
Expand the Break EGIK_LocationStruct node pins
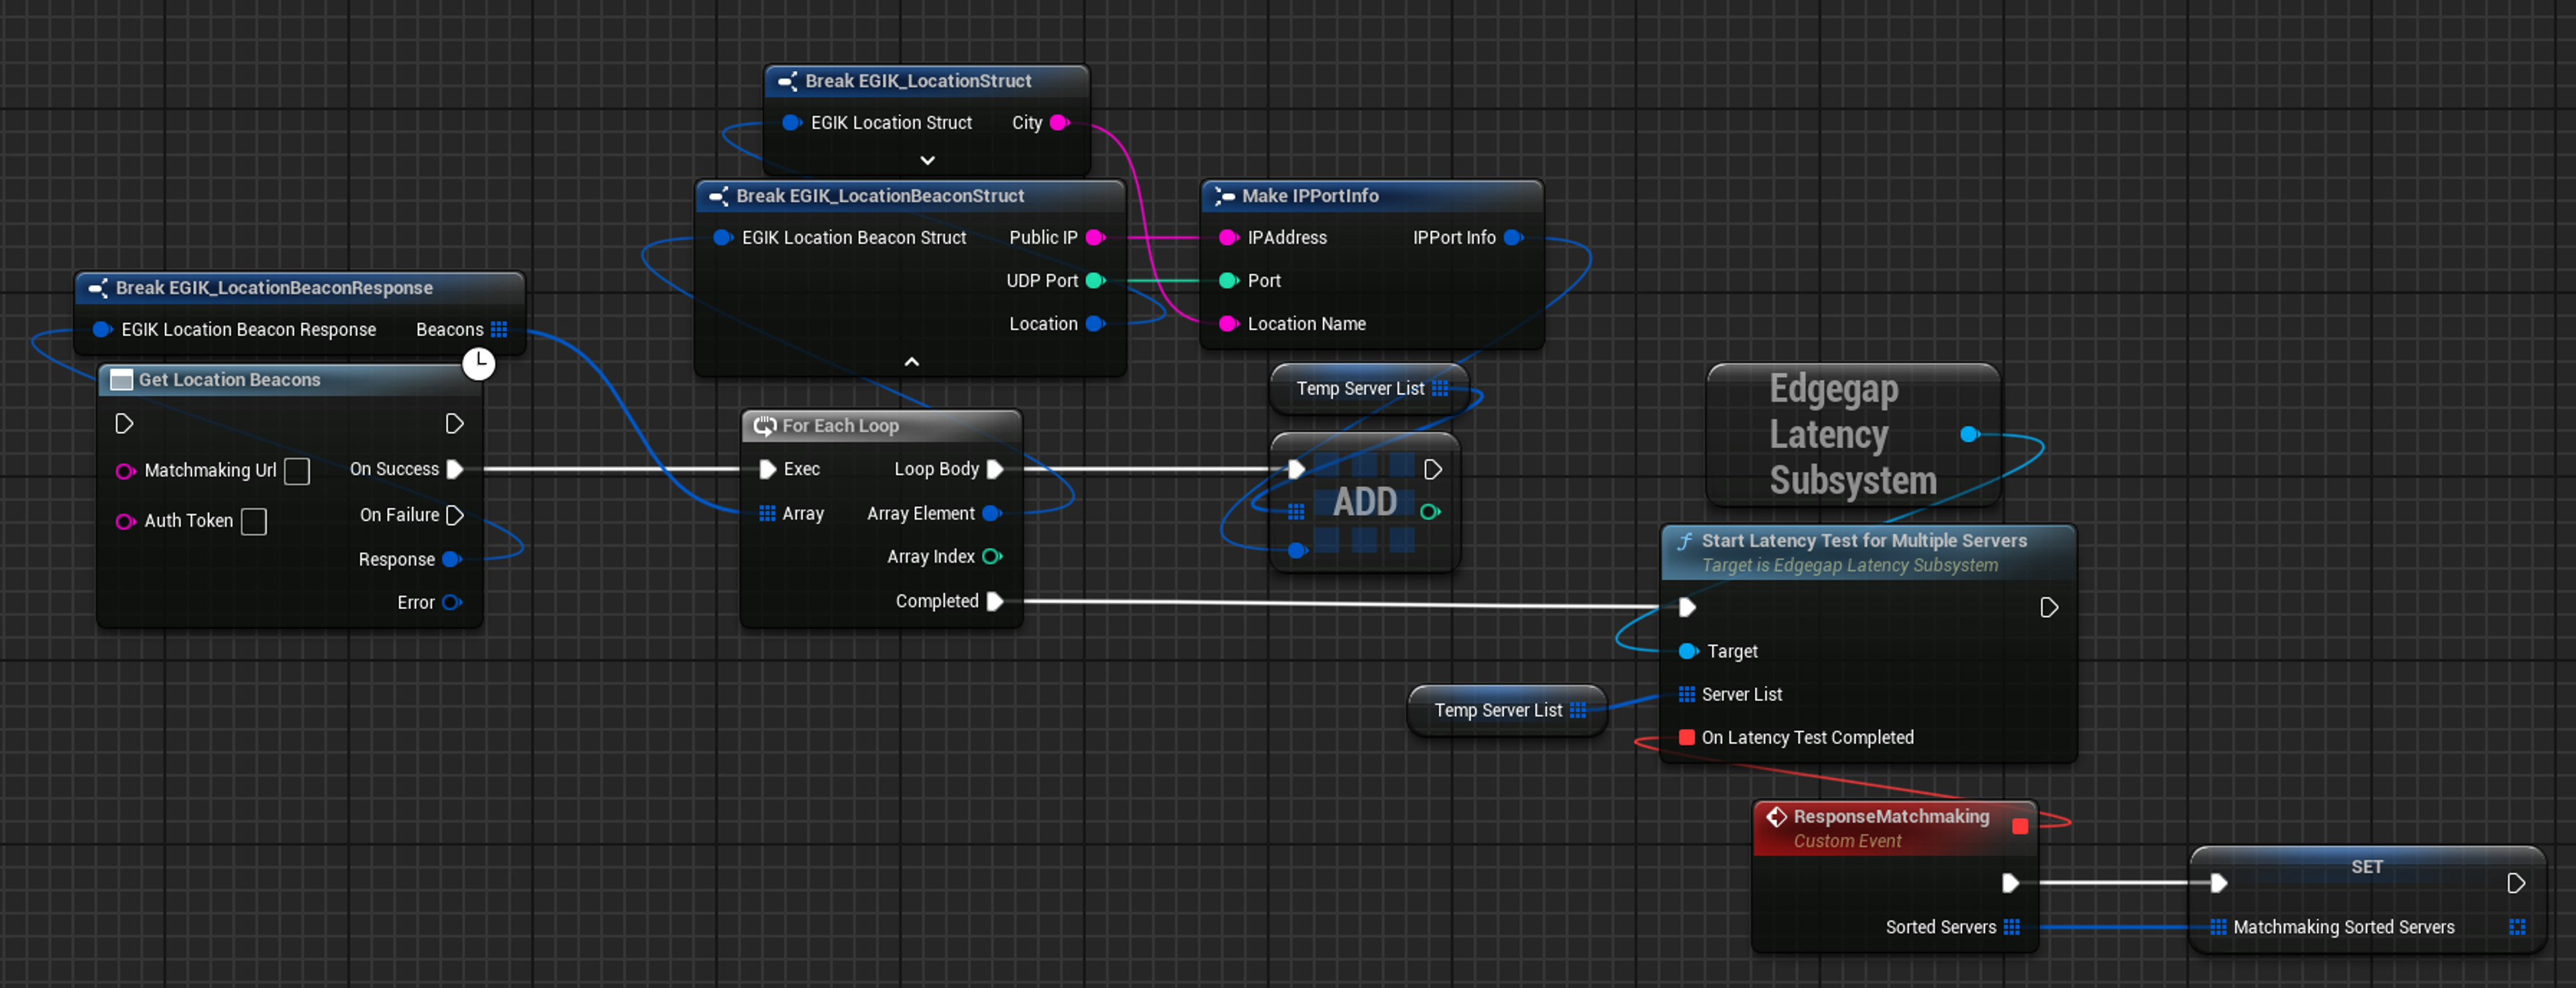pyautogui.click(x=927, y=160)
